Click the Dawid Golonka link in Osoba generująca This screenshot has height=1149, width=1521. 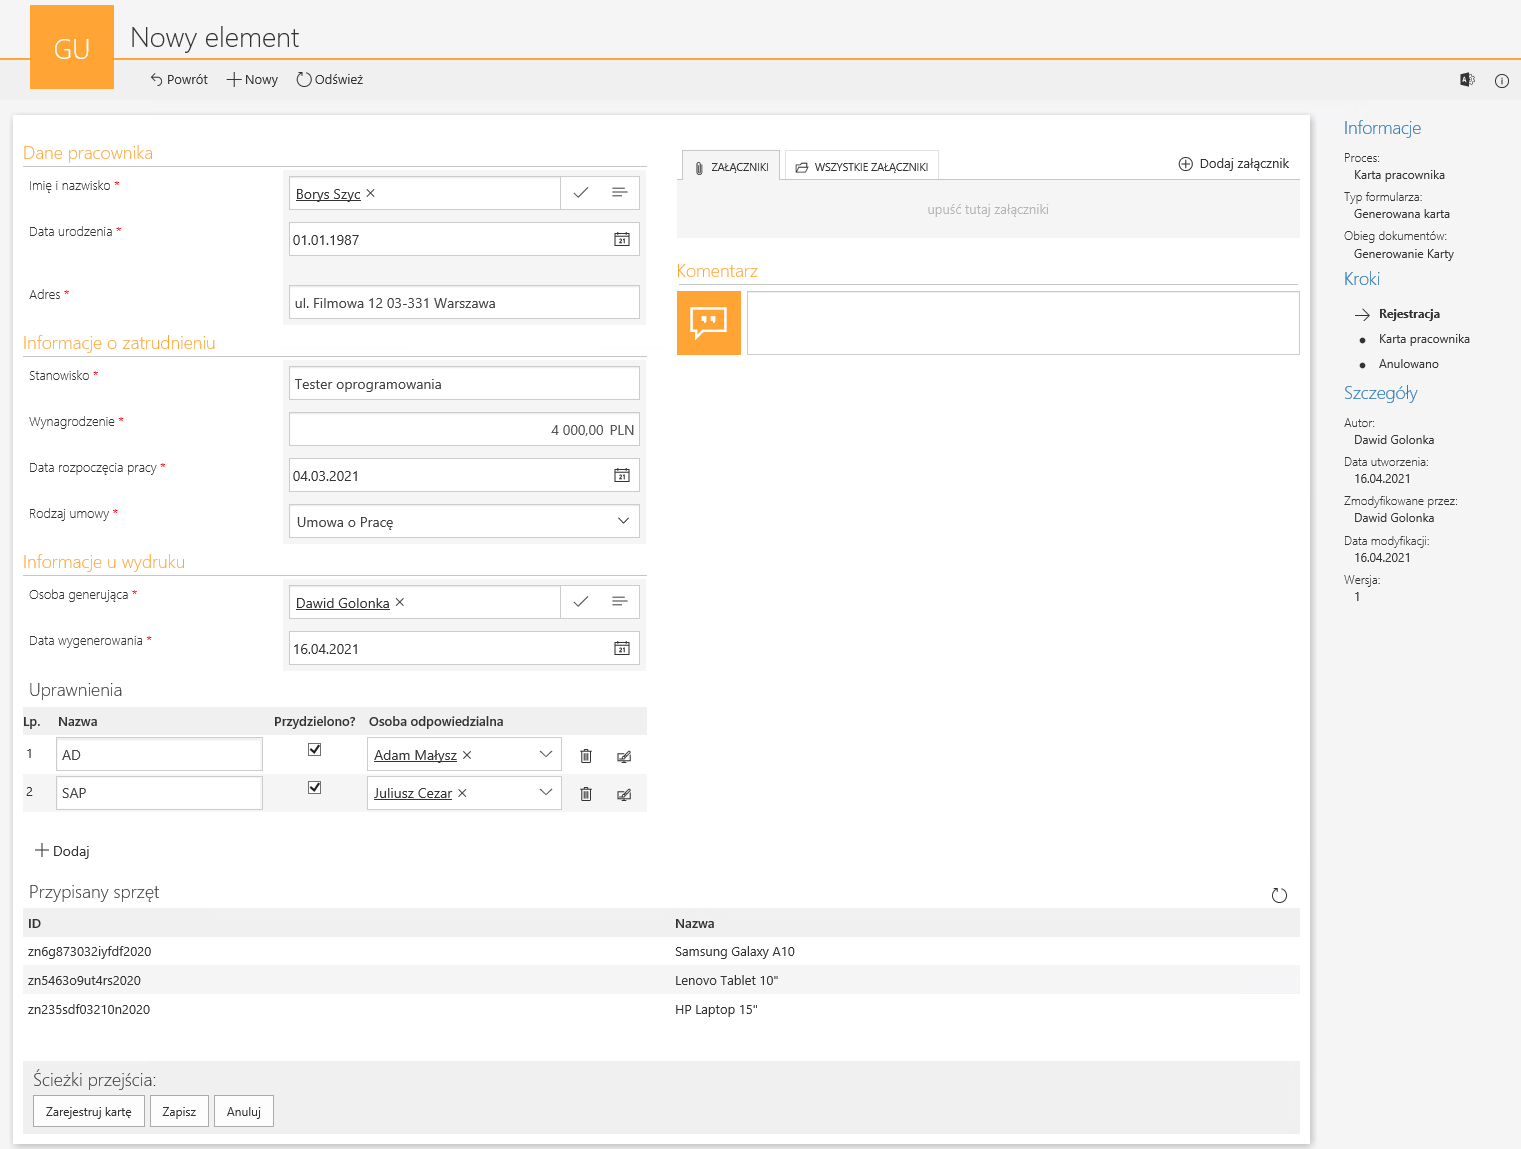point(342,603)
